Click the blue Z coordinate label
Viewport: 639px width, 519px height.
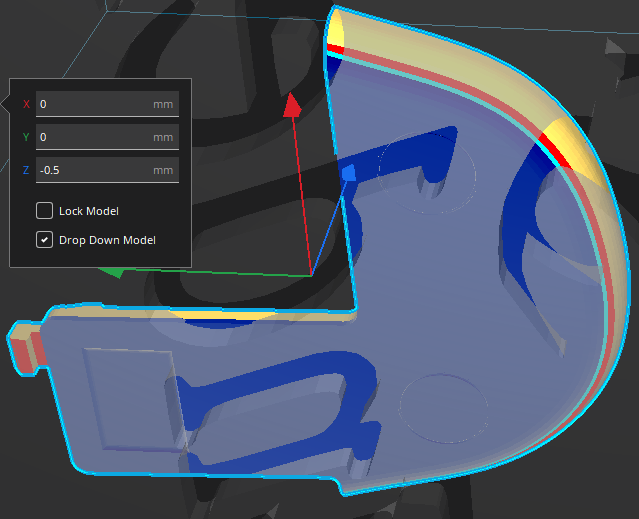pos(26,170)
